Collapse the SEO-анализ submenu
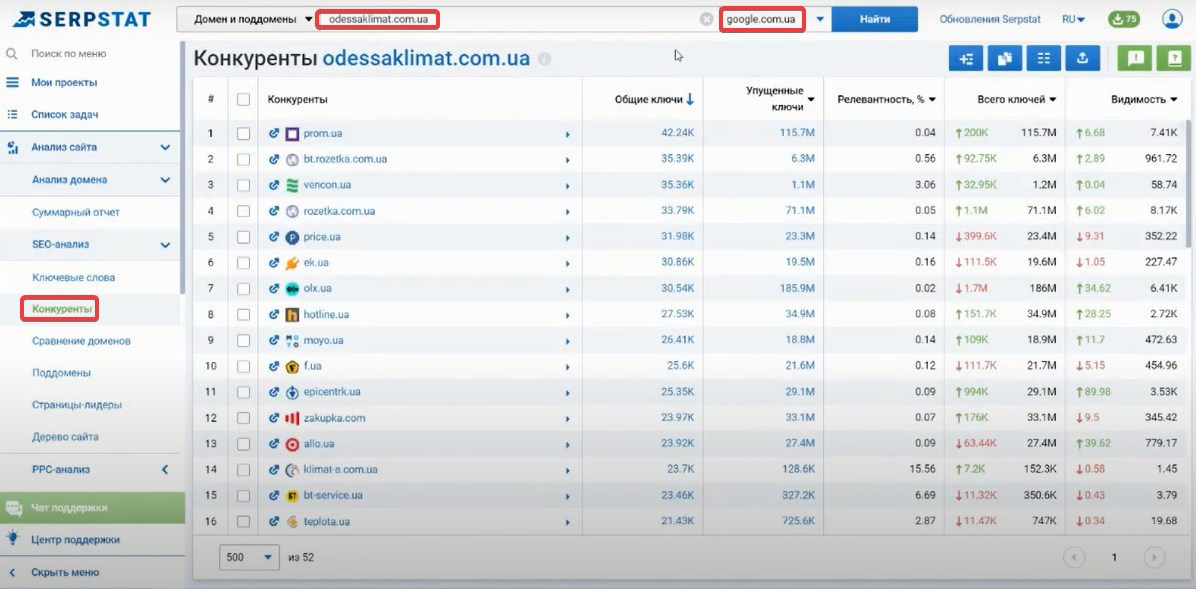 tap(165, 245)
